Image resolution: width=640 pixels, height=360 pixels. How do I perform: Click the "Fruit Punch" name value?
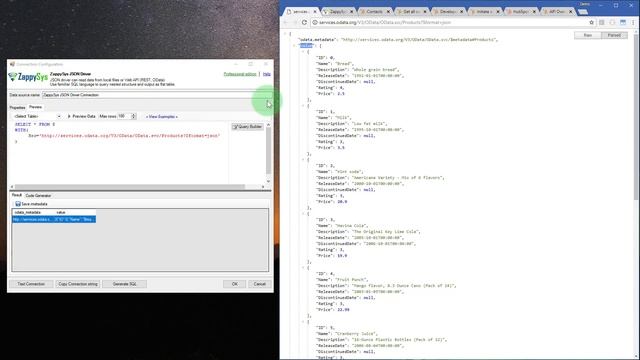351,280
